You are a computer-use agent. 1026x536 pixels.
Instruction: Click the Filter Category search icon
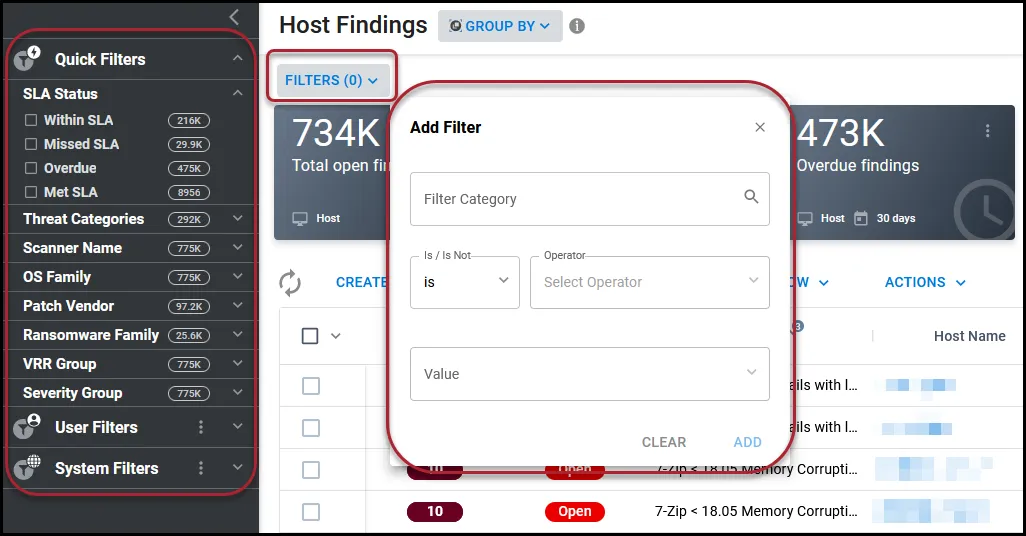pos(751,196)
